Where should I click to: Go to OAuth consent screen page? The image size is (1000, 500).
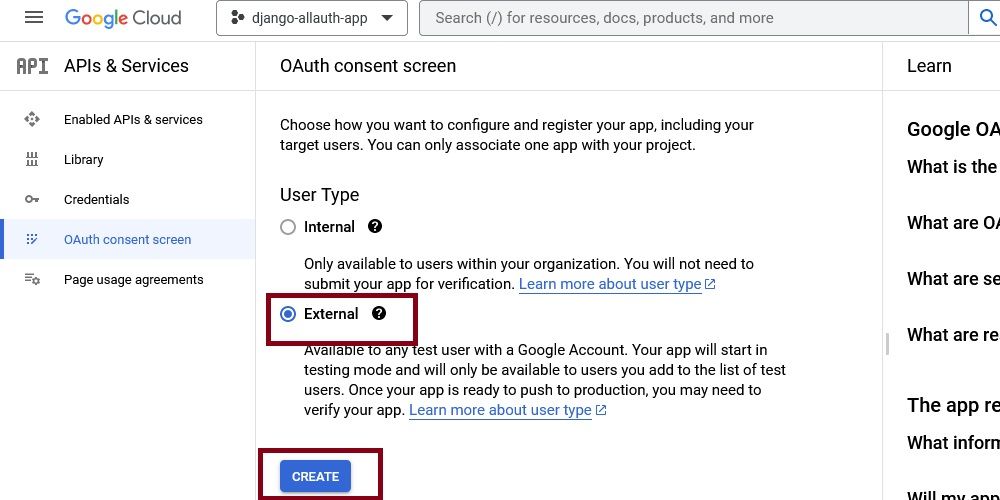tap(127, 239)
